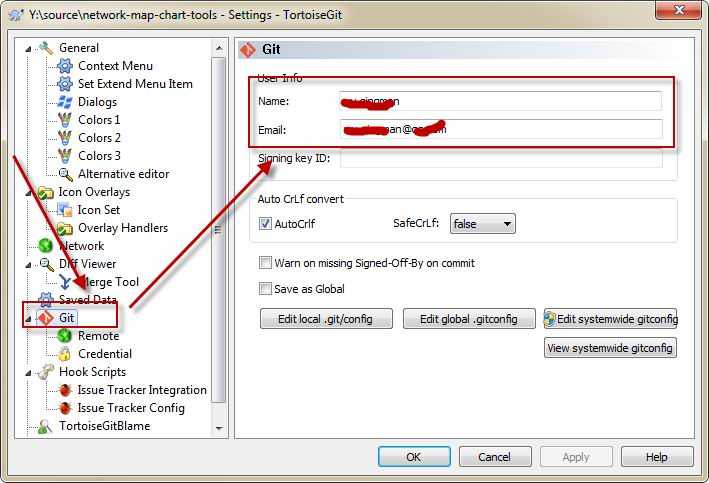Click the Issue Tracker Integration bug icon
This screenshot has height=483, width=709.
65,390
